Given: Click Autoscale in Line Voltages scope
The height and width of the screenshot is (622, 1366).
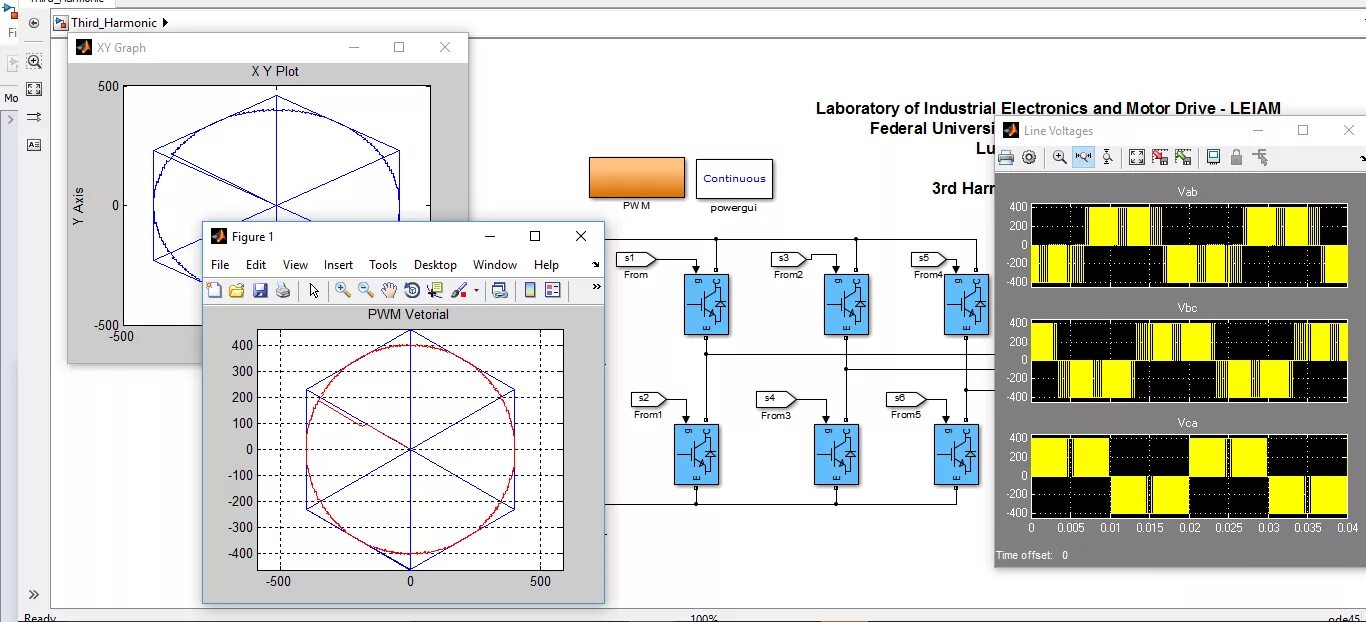Looking at the screenshot, I should (1137, 157).
